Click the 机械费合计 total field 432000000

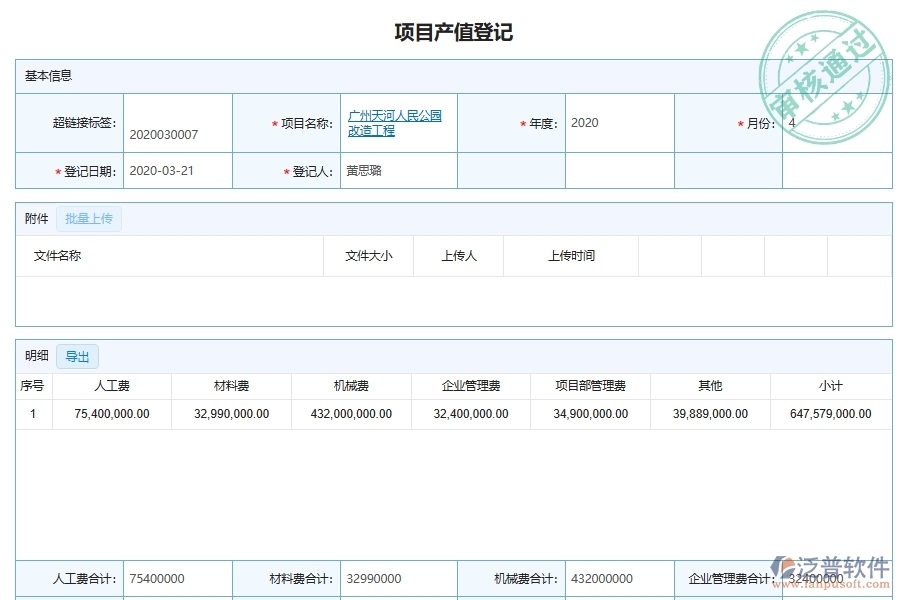(614, 578)
